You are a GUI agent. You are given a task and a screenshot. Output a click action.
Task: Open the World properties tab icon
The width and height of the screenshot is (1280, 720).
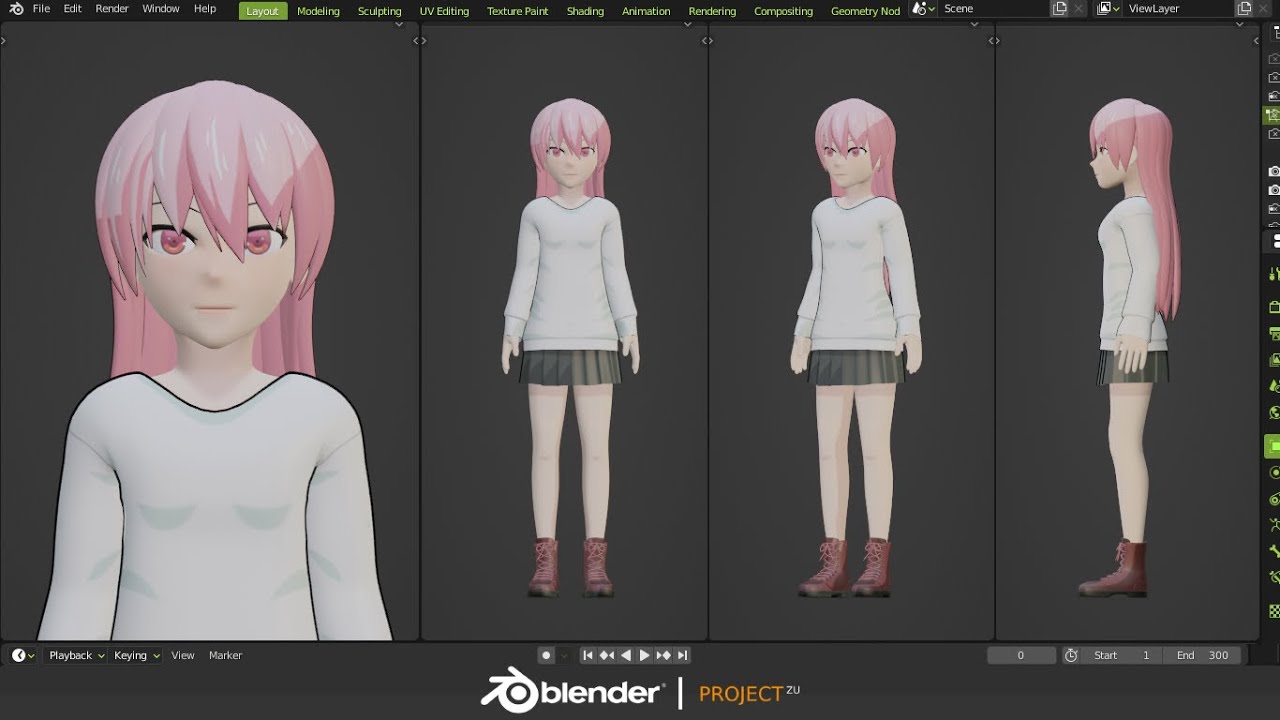click(x=1274, y=412)
